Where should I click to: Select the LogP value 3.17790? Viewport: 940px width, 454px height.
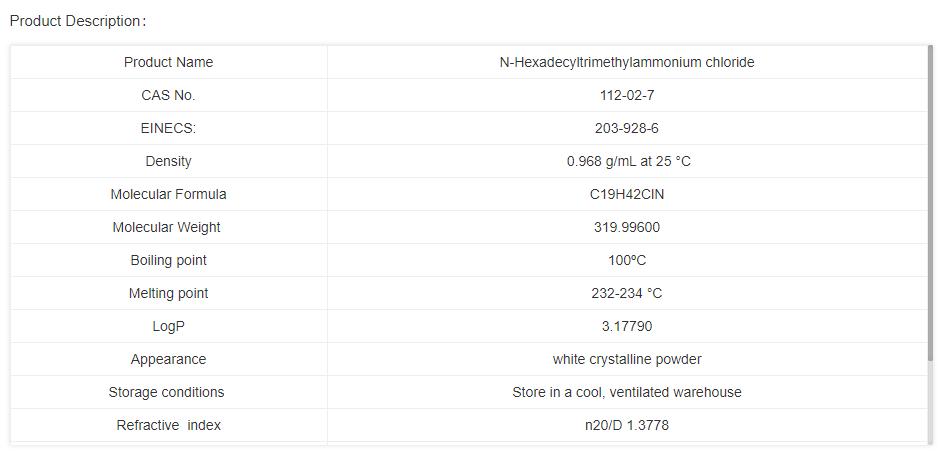tap(626, 326)
